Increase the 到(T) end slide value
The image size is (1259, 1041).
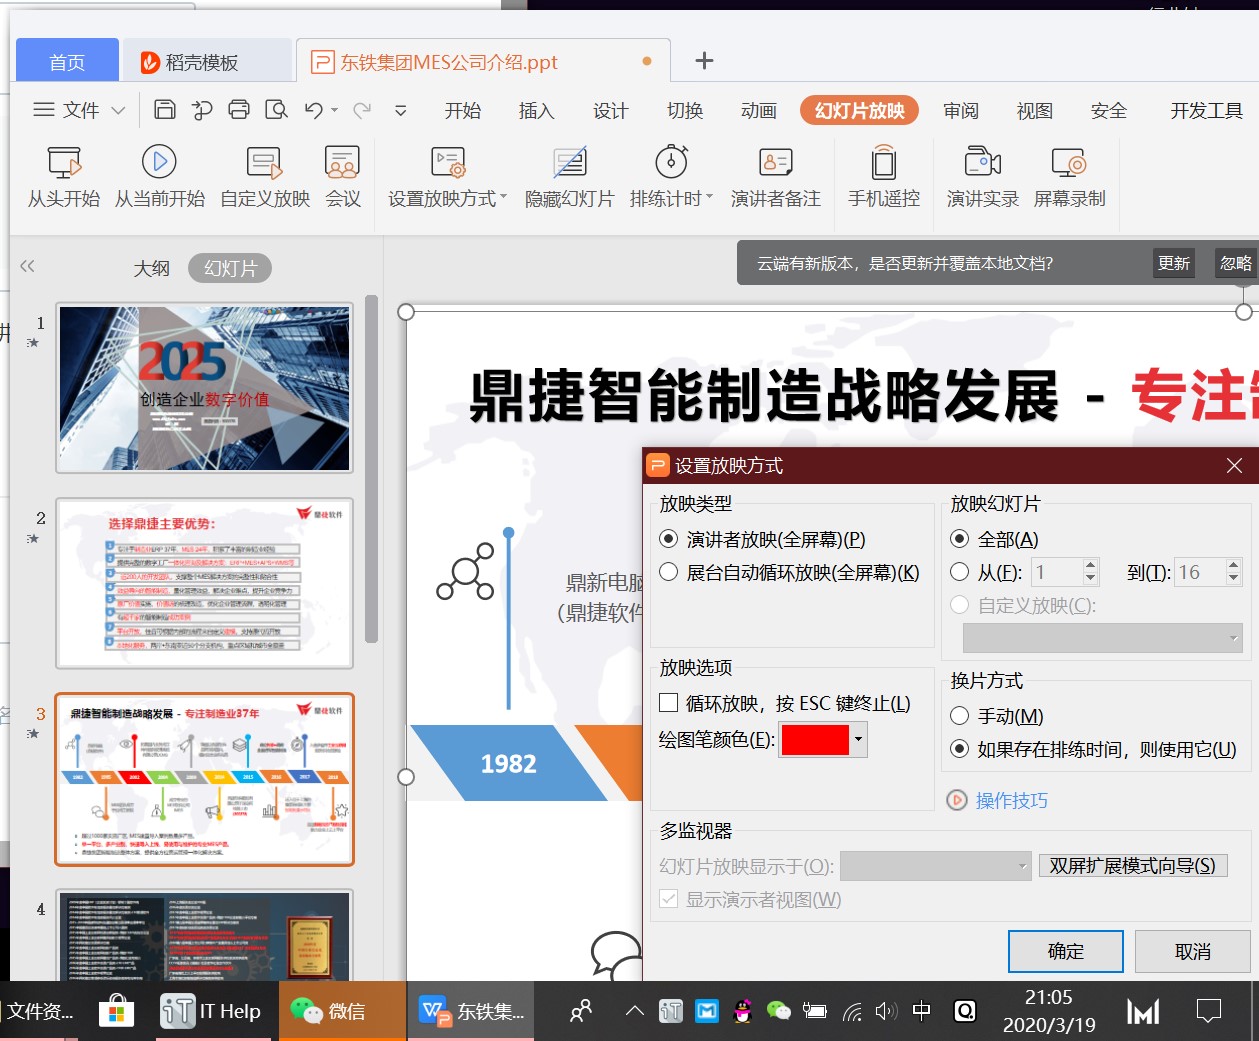(1233, 565)
